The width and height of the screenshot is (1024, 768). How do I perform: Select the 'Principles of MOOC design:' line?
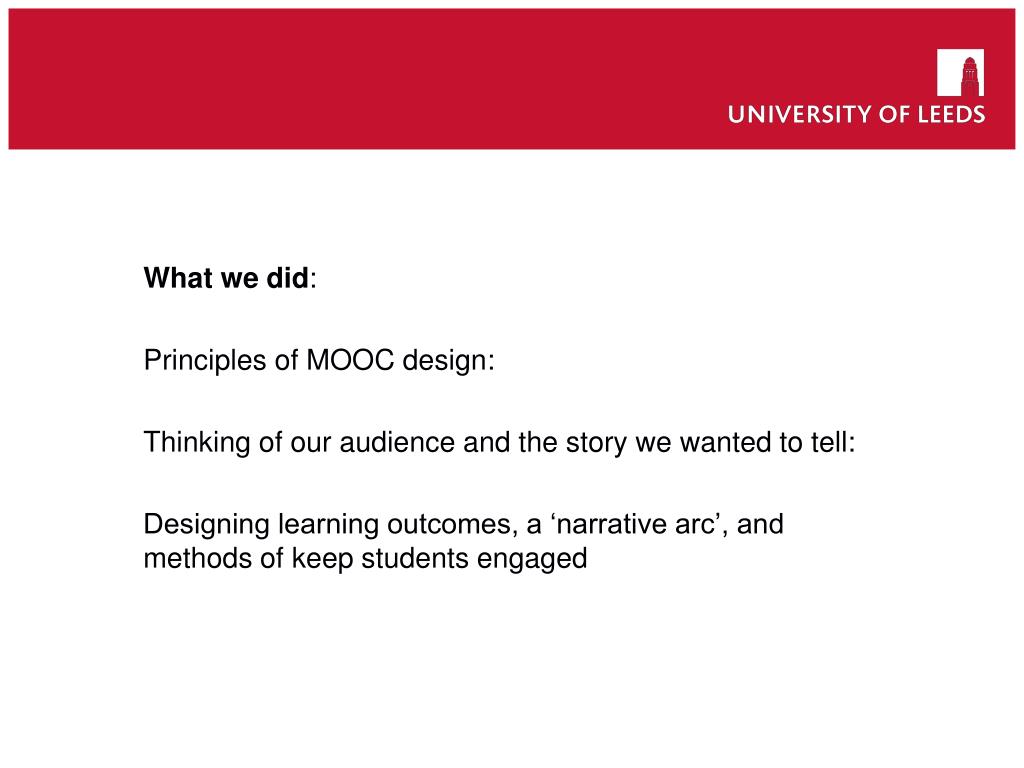pos(319,360)
